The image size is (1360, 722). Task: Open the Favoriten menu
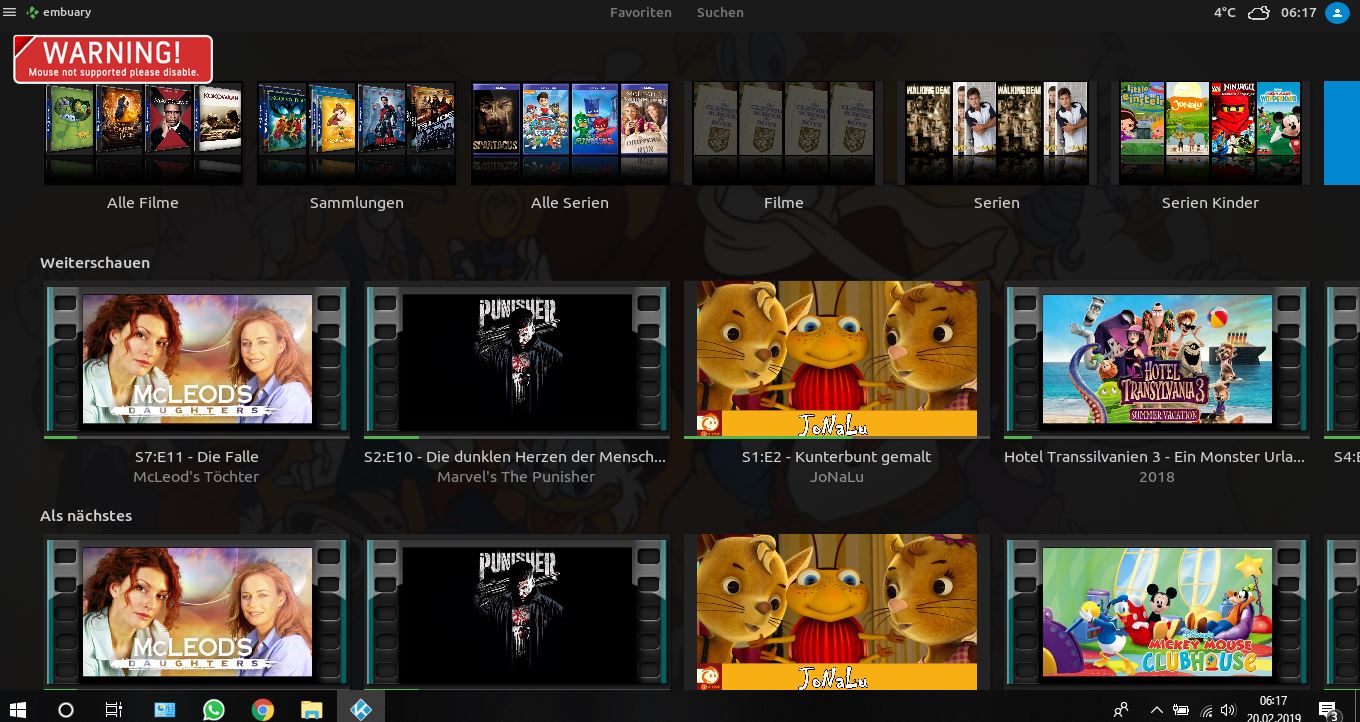pos(641,13)
